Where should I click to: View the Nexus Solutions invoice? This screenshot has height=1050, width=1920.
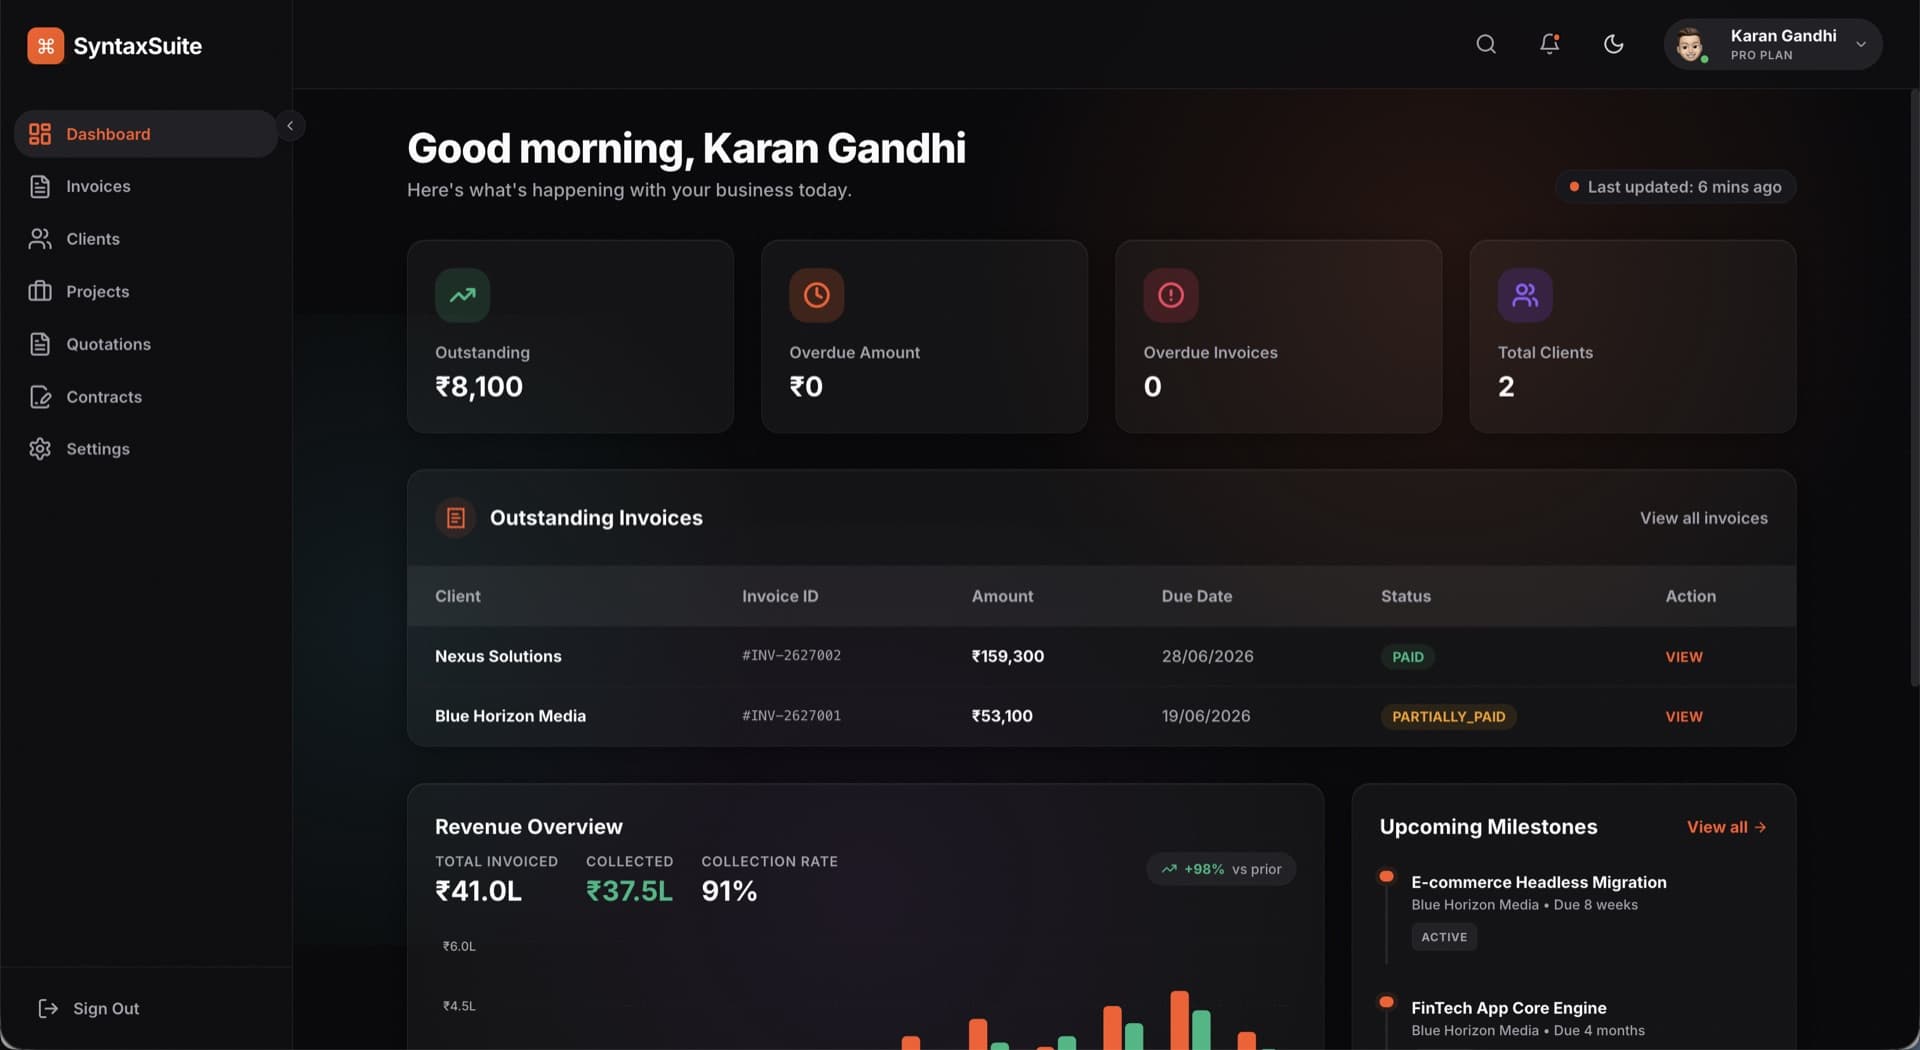1683,657
